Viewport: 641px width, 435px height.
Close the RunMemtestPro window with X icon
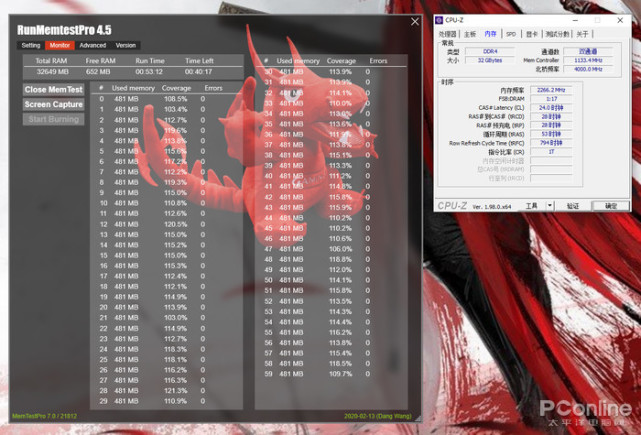(x=415, y=22)
